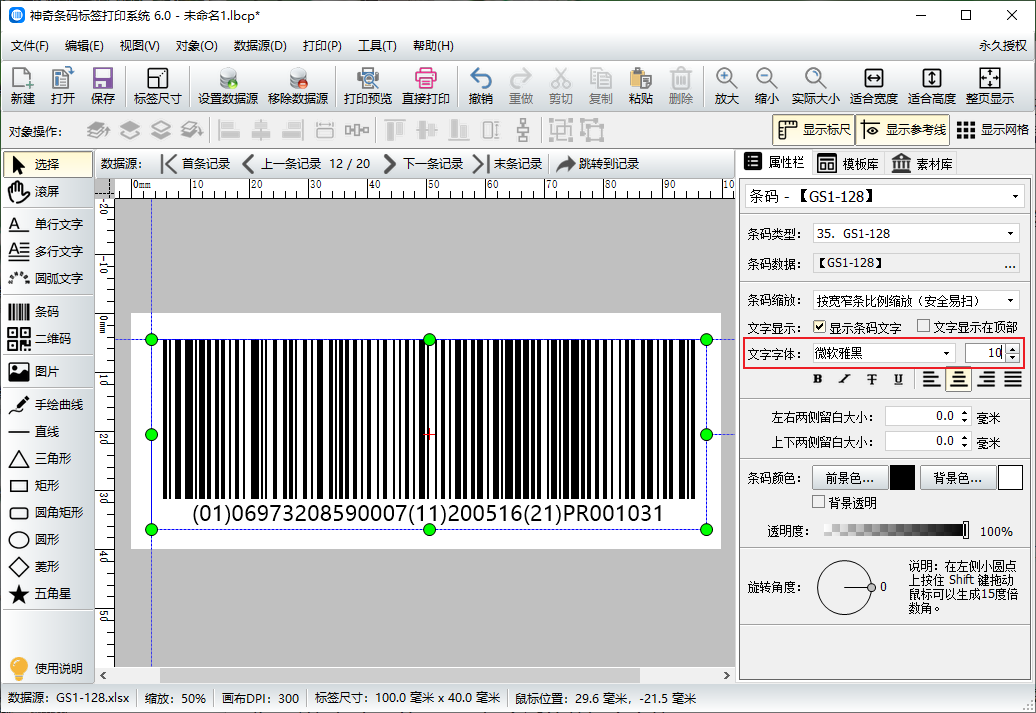Enable the 背景透明 checkbox
1036x713 pixels.
pyautogui.click(x=819, y=502)
